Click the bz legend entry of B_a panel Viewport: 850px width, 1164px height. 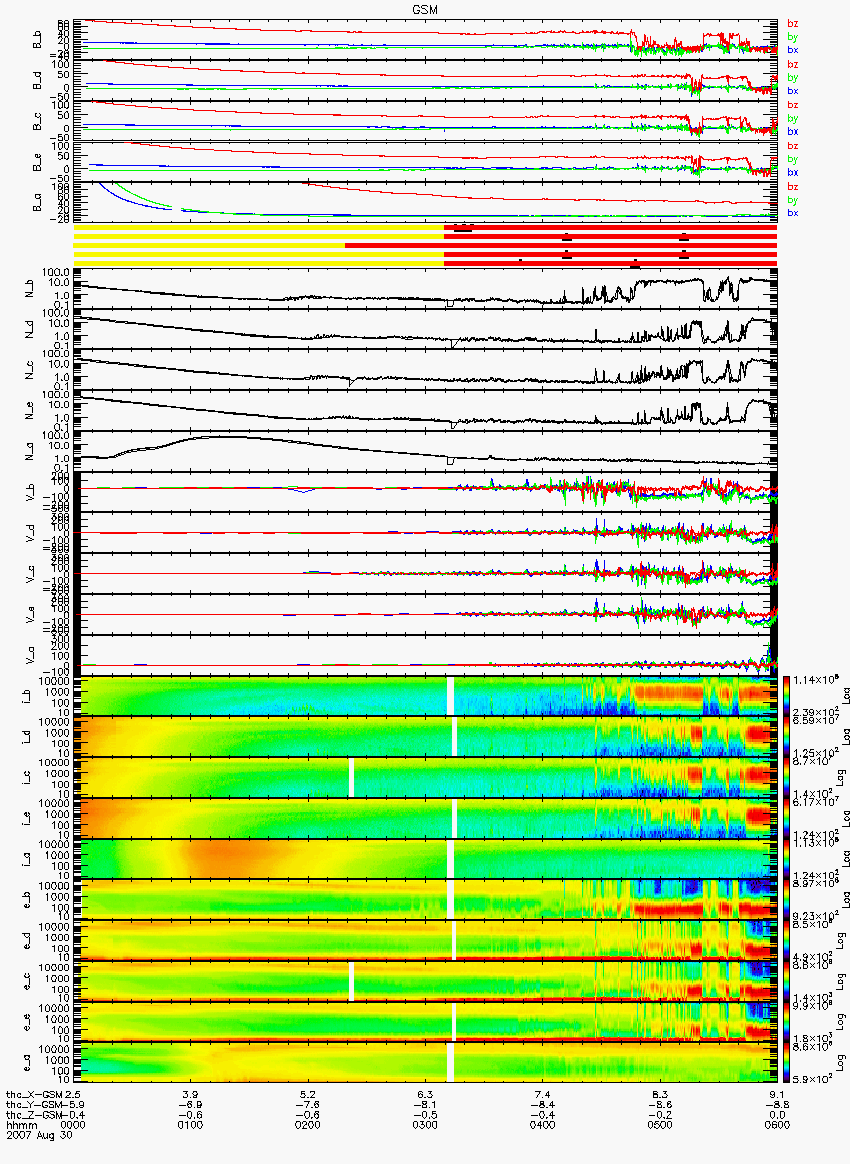(793, 187)
